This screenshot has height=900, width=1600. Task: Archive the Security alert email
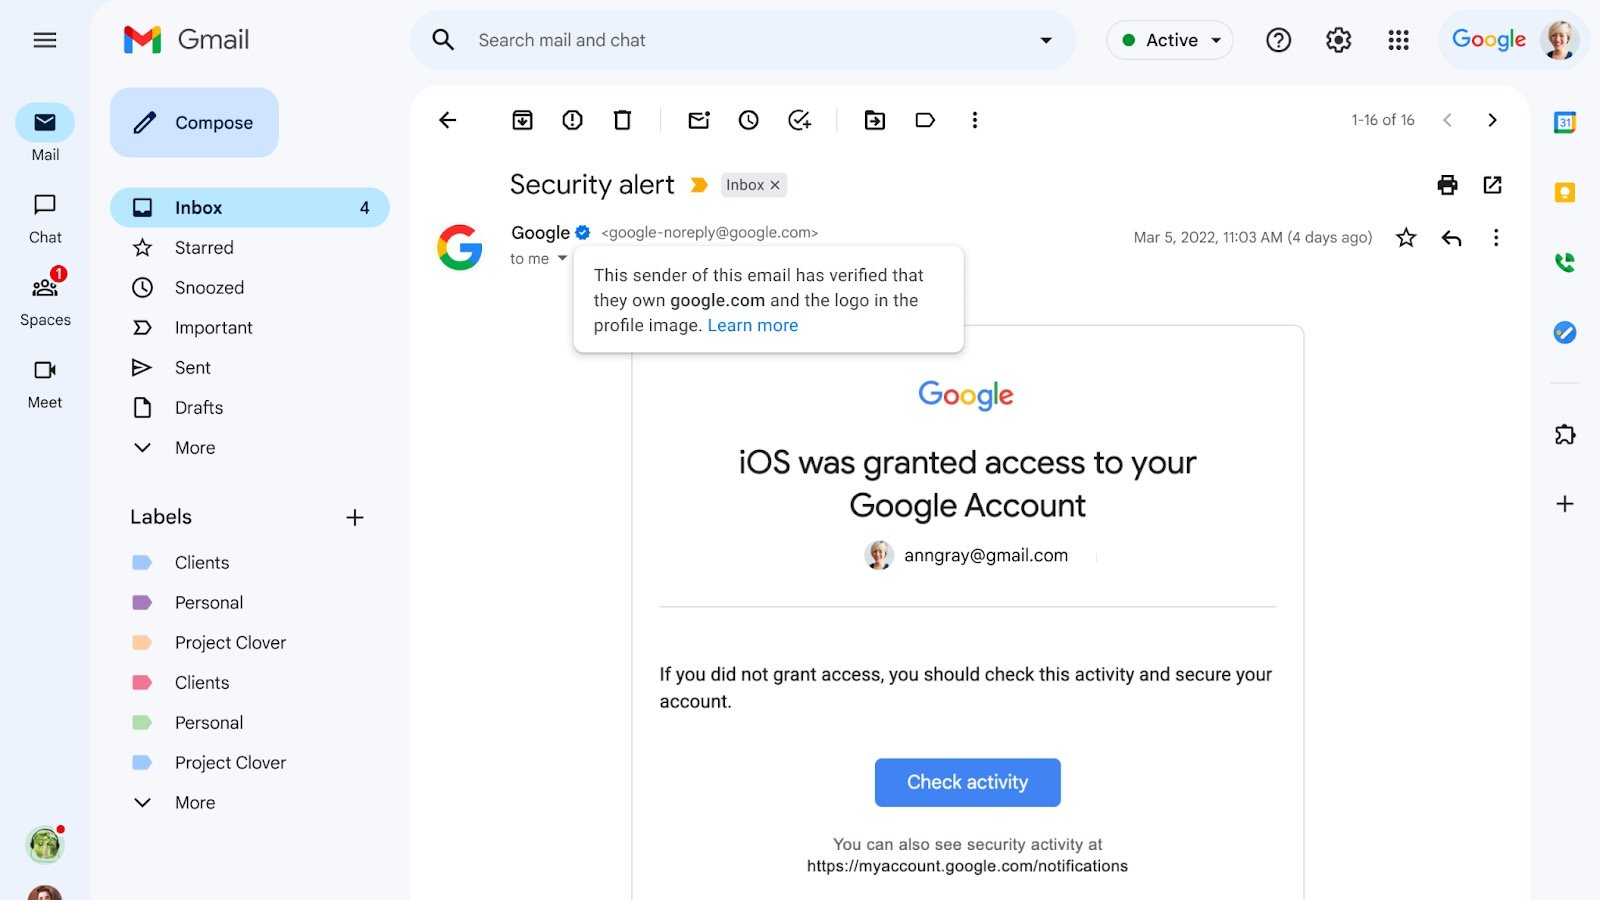(x=521, y=120)
